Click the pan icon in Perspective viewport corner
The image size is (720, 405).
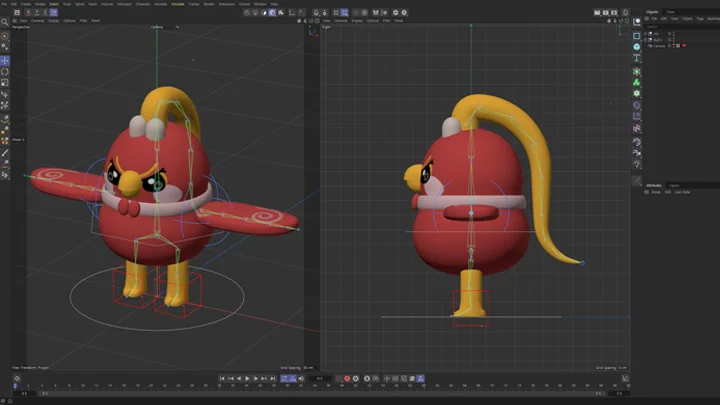tap(299, 21)
